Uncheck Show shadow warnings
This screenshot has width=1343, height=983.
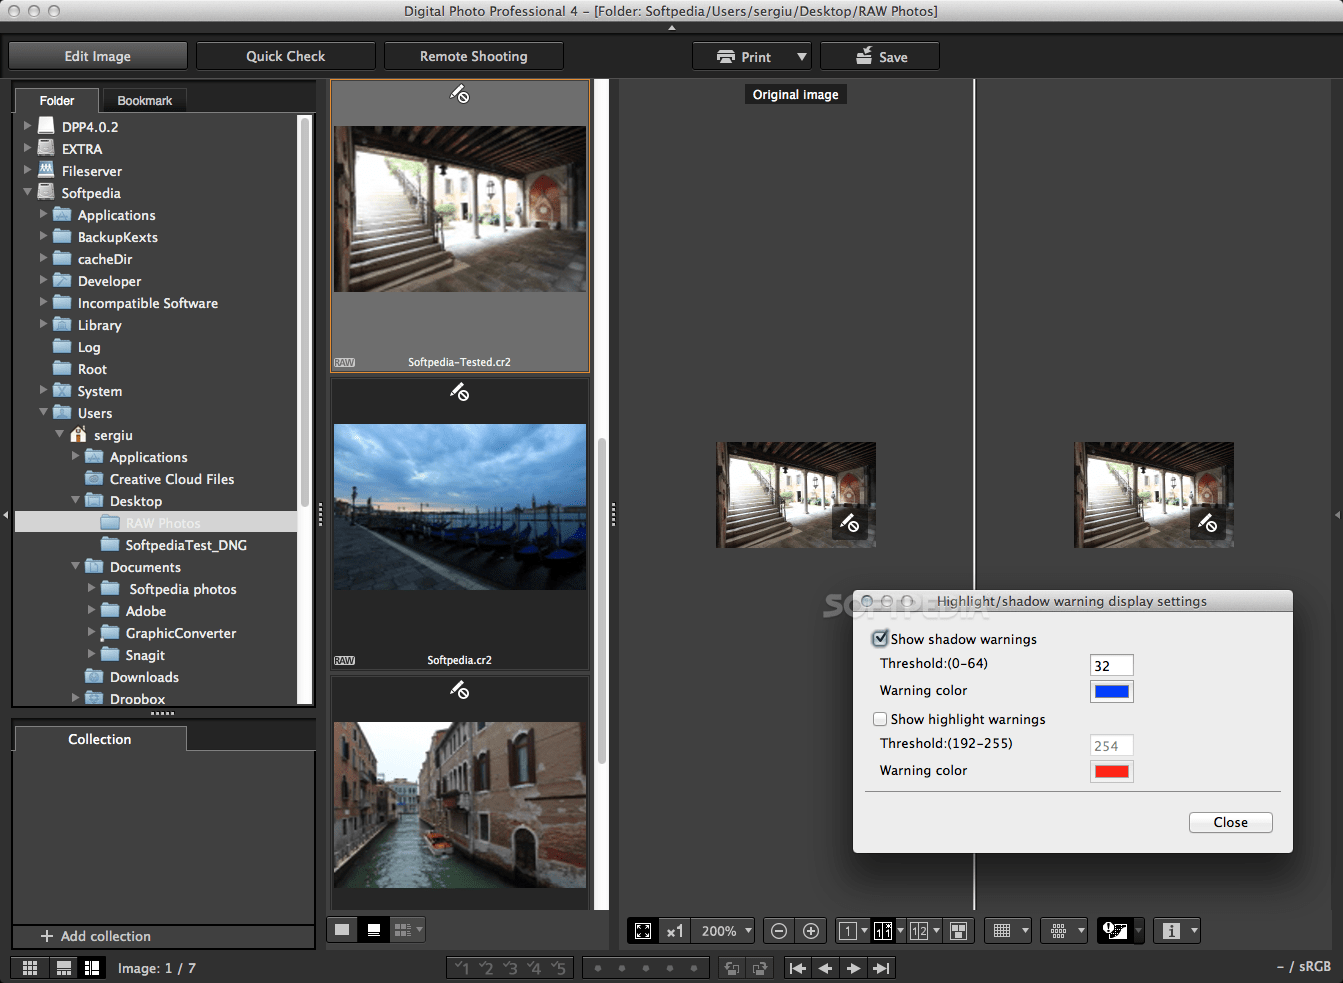(880, 639)
